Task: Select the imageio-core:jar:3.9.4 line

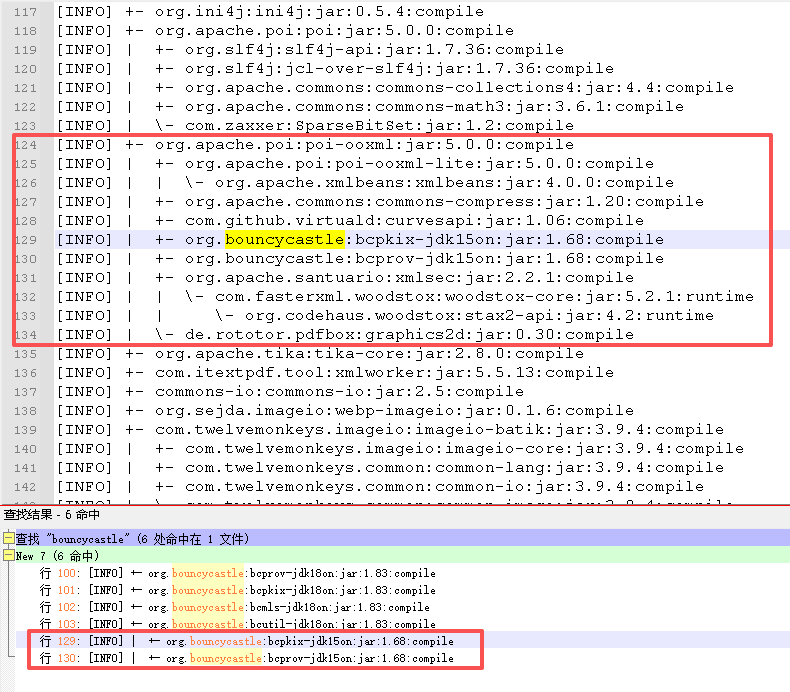Action: [x=400, y=449]
